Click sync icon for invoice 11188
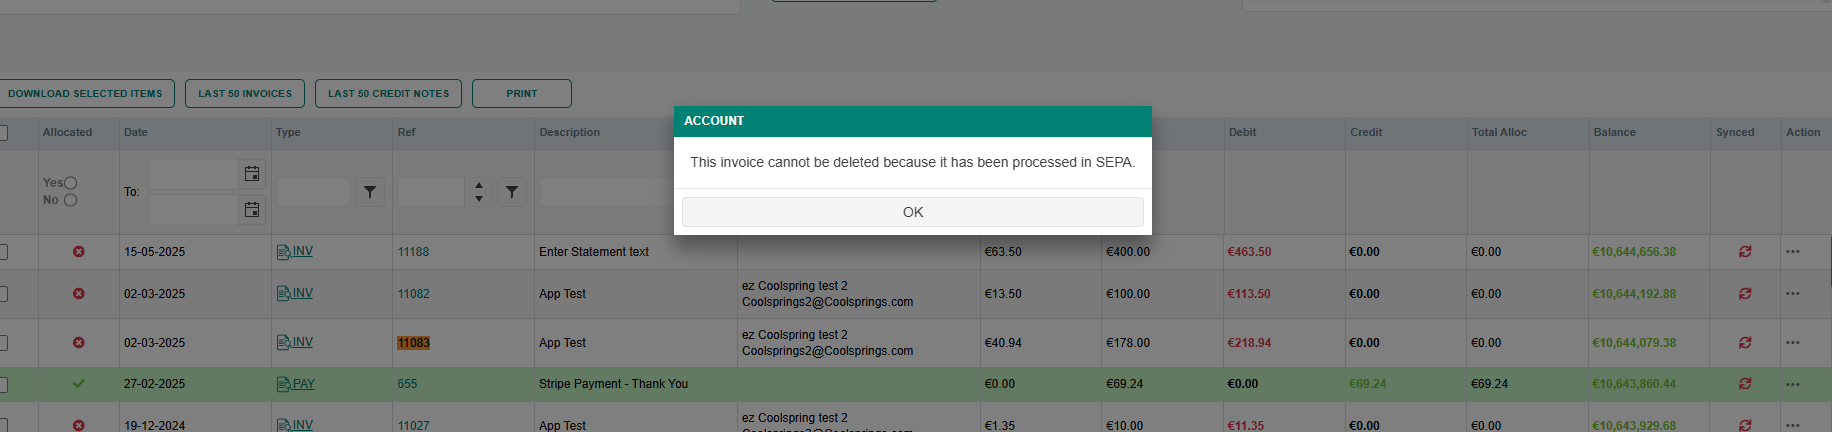 (1745, 252)
